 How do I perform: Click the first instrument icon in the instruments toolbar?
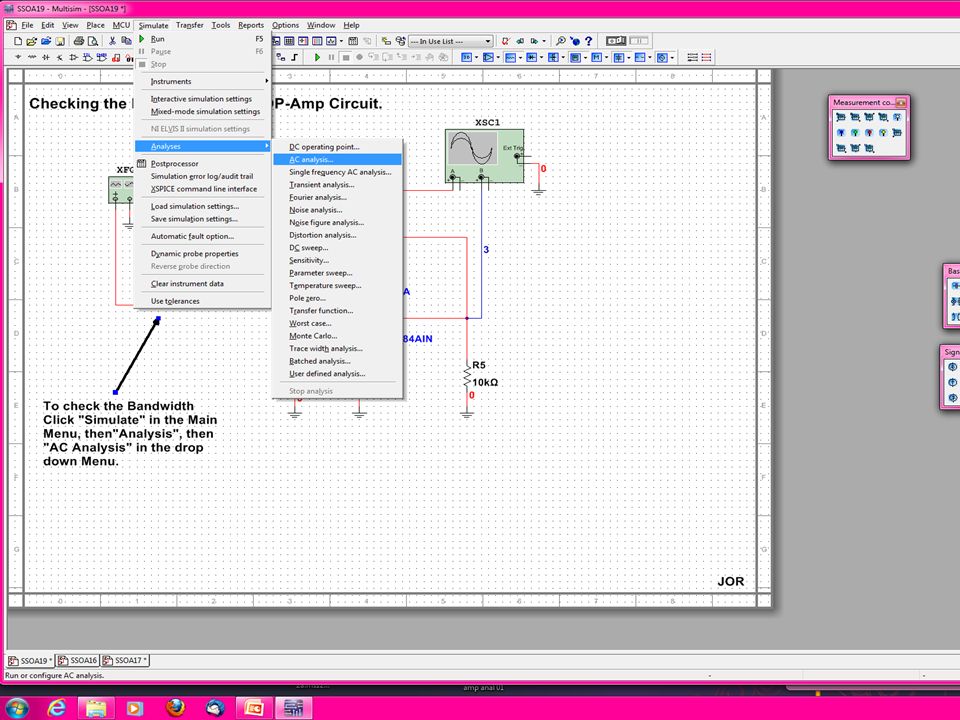point(467,58)
